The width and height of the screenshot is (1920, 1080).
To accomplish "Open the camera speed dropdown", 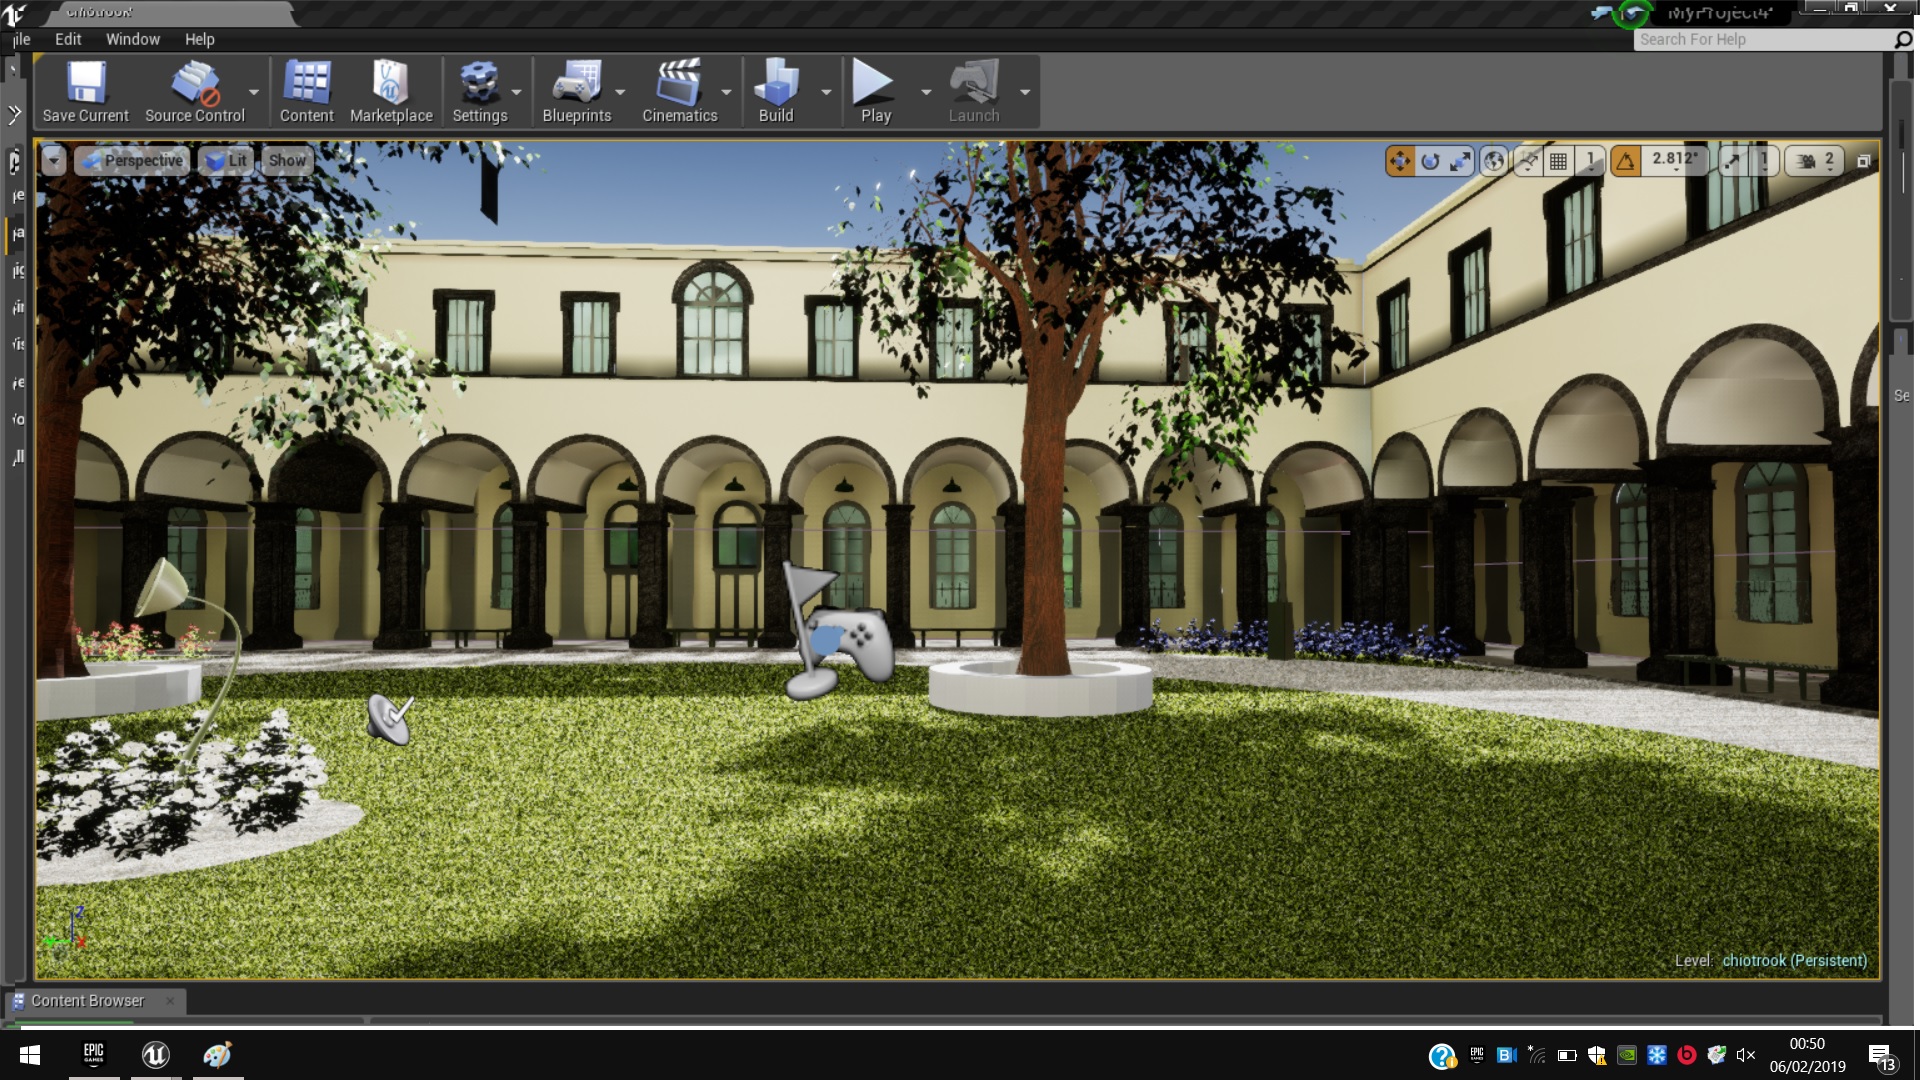I will [1817, 161].
